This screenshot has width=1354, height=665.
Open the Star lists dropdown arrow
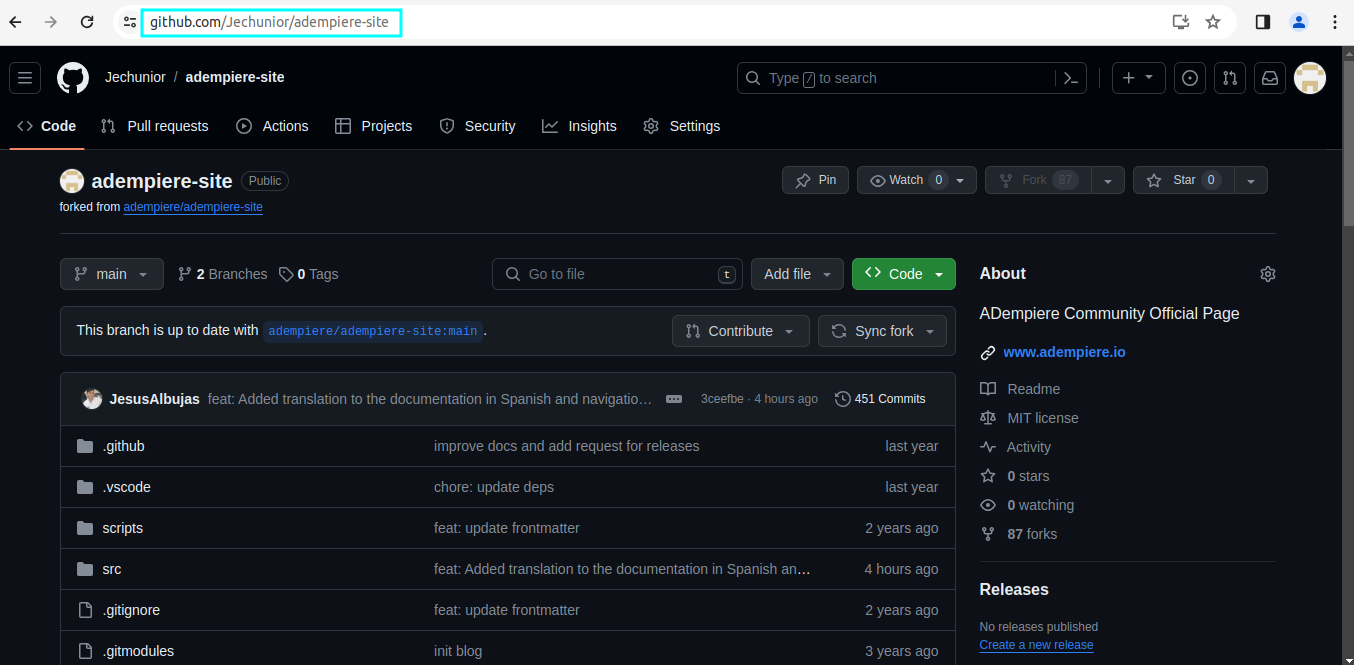click(x=1251, y=180)
